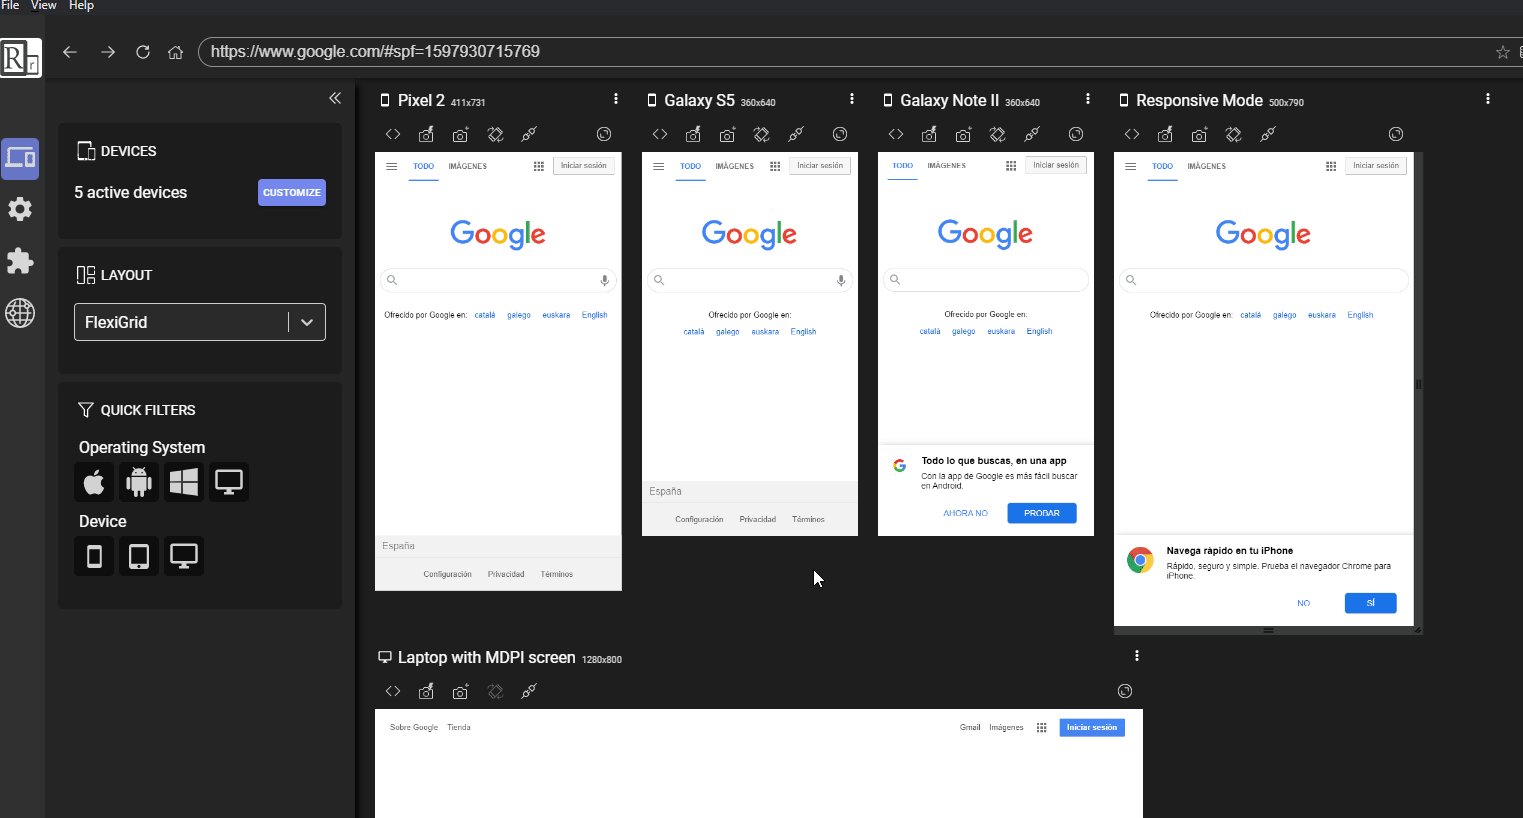
Task: Rotate the Galaxy Note II device
Action: [998, 134]
